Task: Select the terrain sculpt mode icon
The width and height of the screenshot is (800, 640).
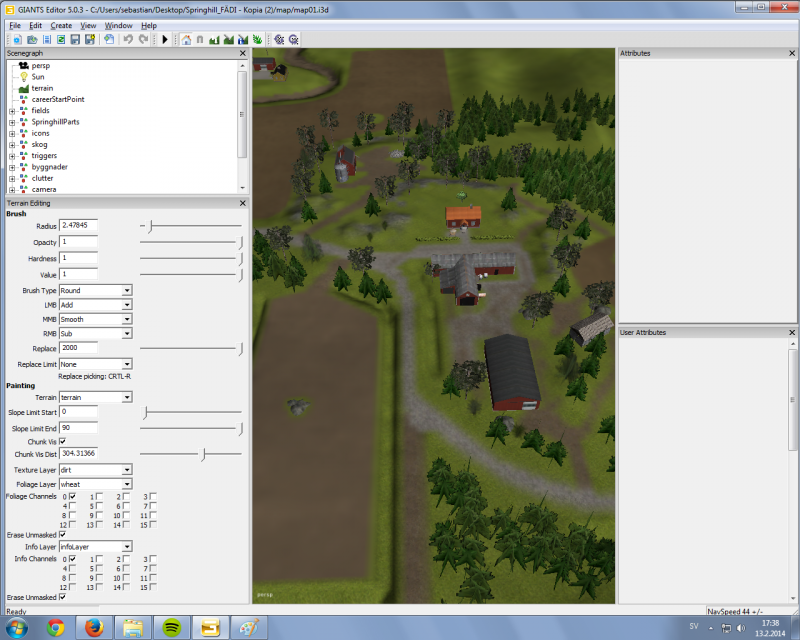Action: [214, 39]
